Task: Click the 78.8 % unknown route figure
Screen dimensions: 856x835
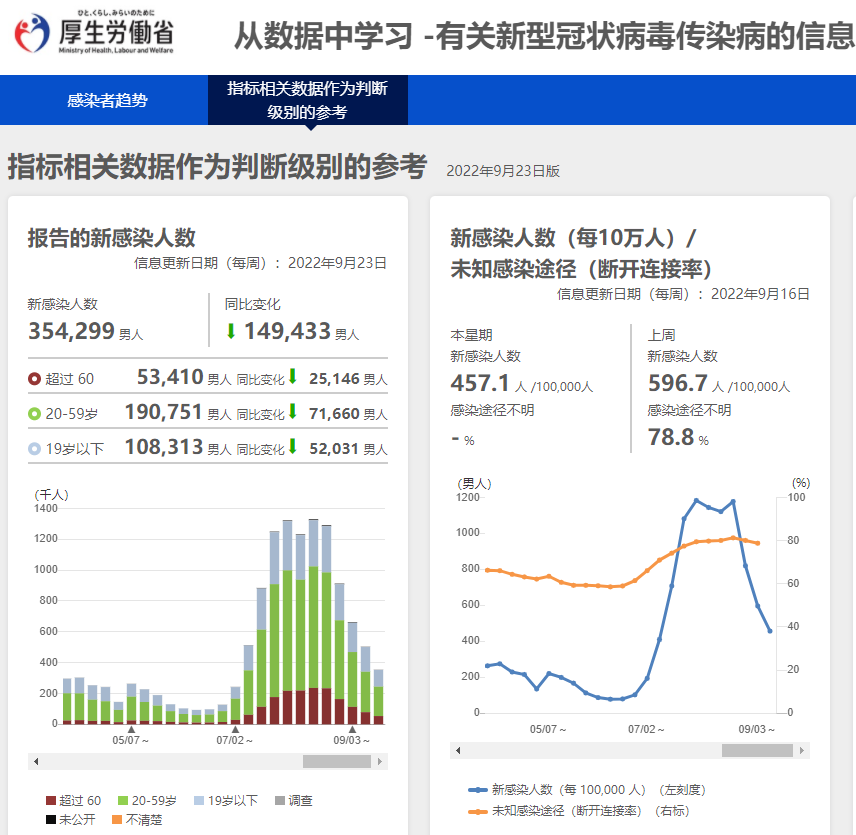Action: [x=678, y=437]
